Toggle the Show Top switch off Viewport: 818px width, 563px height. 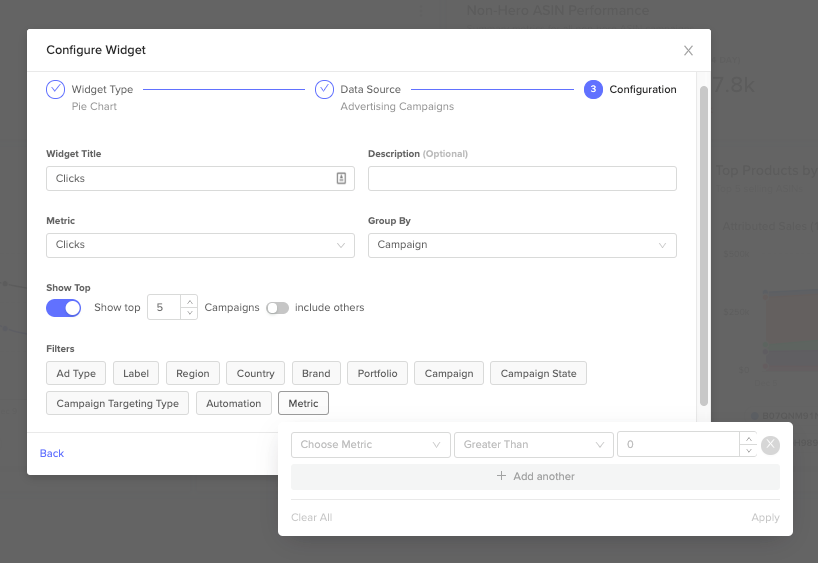click(64, 308)
